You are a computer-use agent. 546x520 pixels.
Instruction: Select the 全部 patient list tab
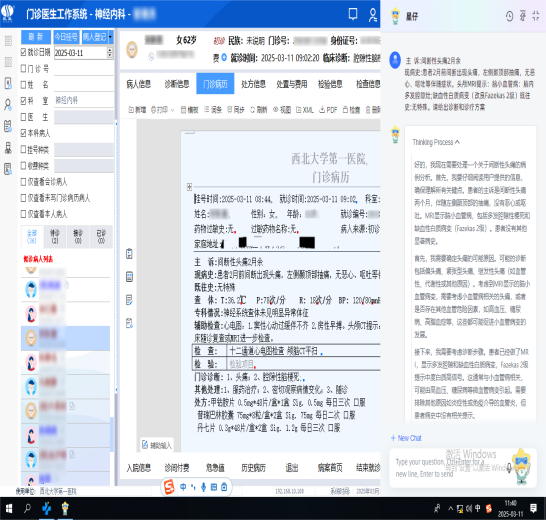[32, 236]
